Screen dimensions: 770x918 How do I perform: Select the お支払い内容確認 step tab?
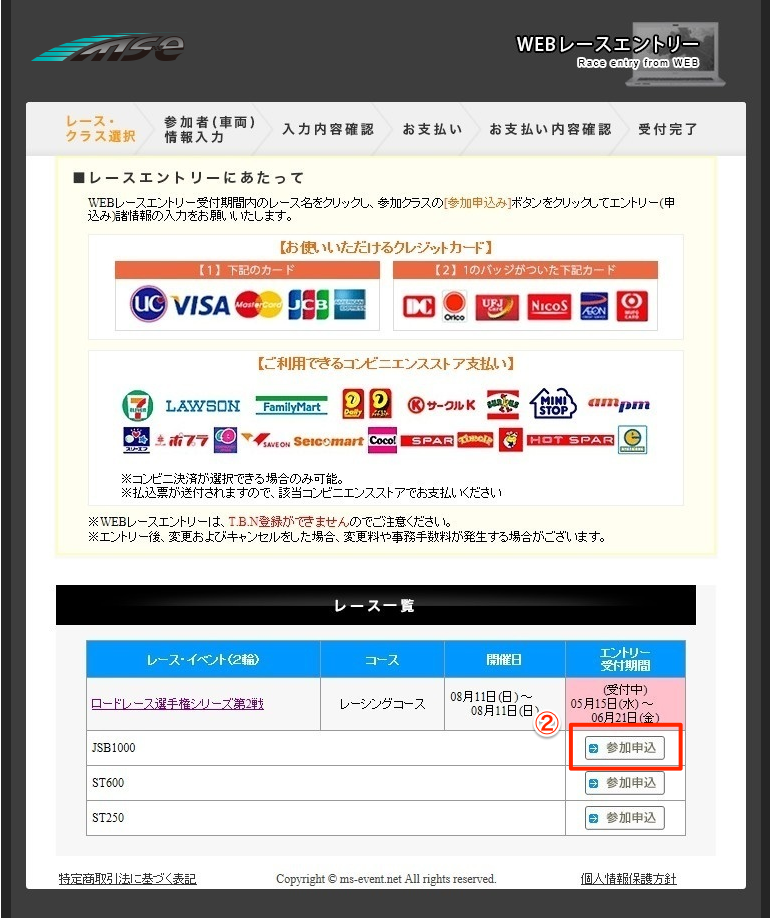point(550,129)
